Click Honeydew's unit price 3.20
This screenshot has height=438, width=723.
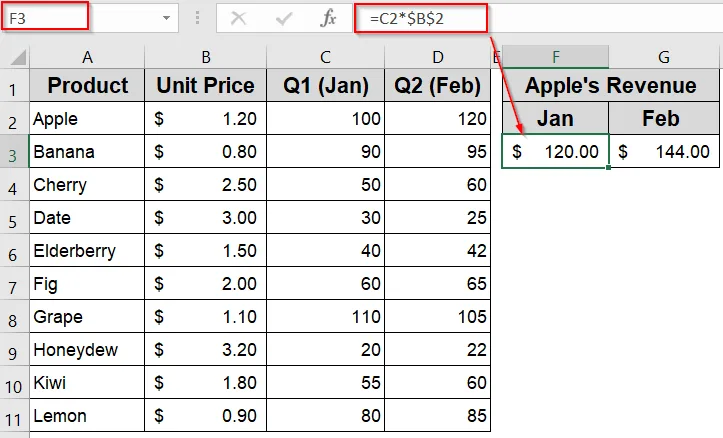[x=206, y=349]
